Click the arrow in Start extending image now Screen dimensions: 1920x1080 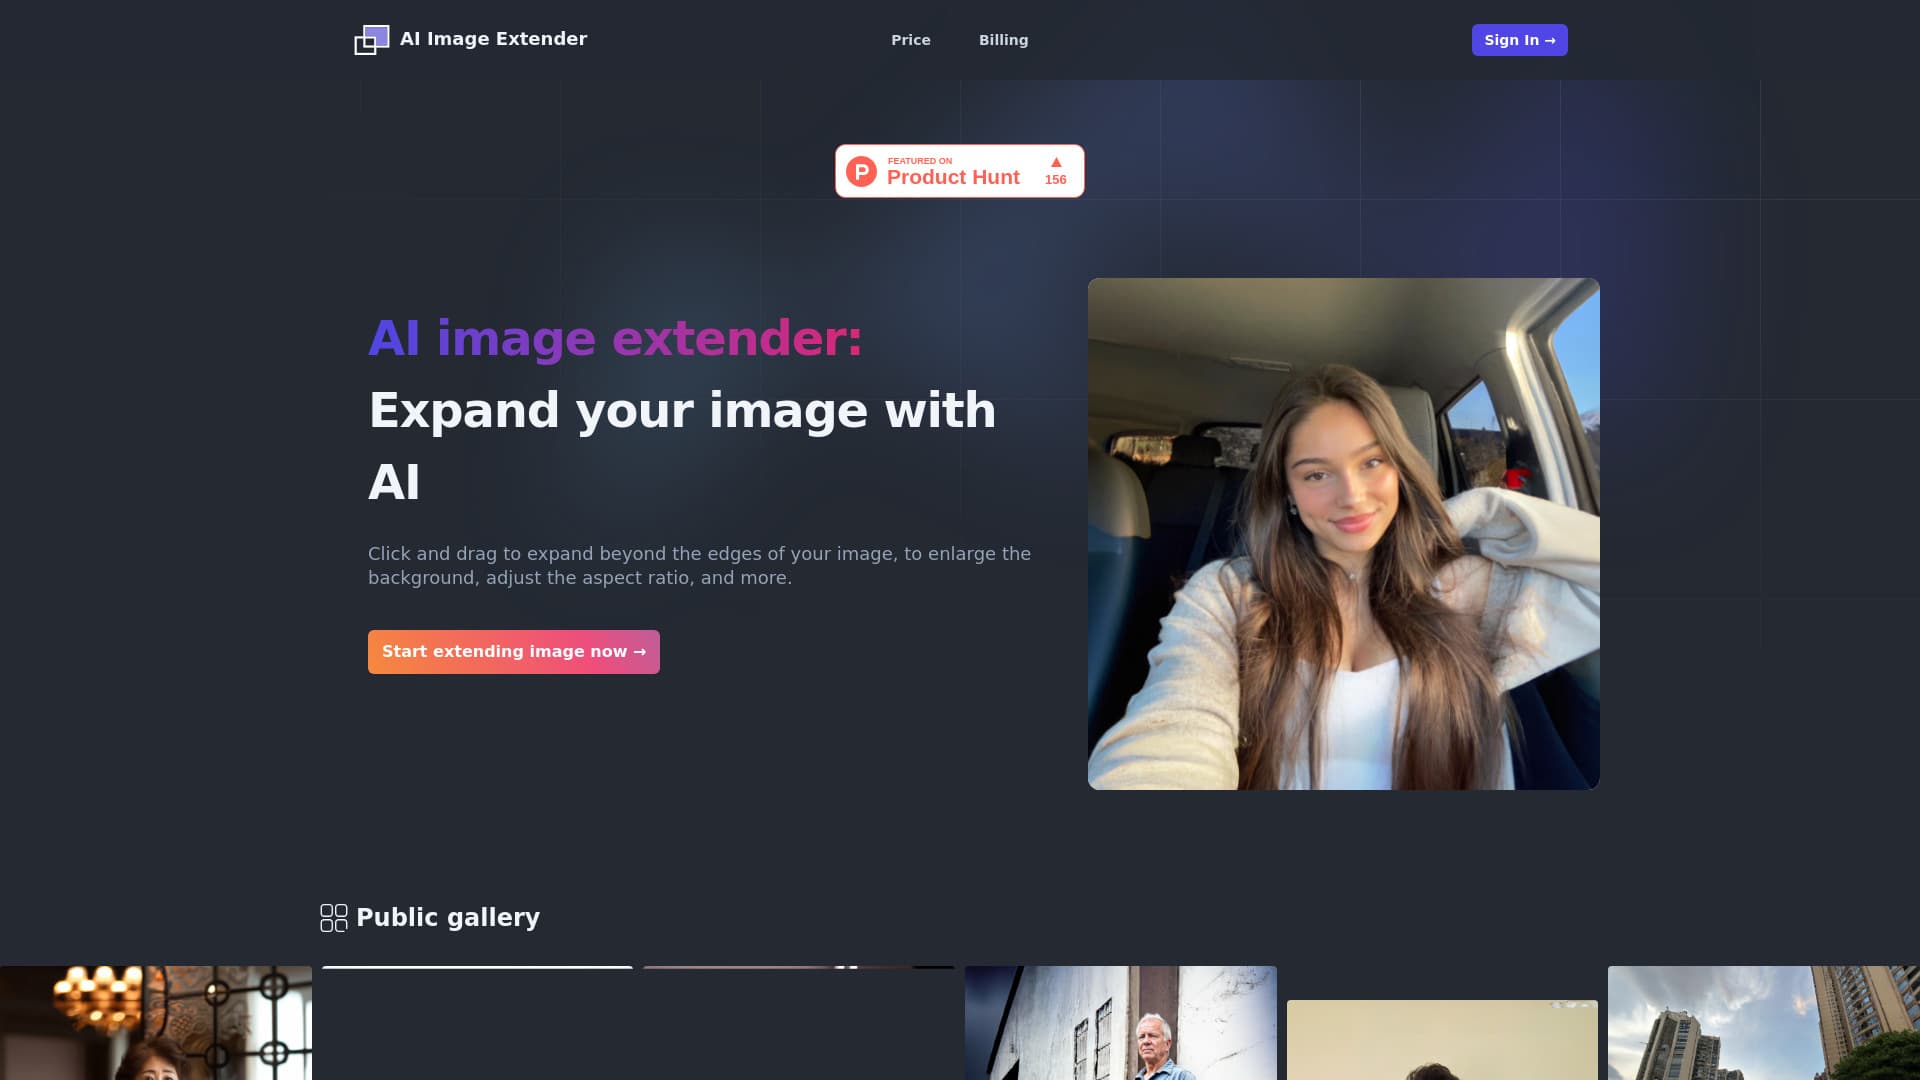point(640,651)
